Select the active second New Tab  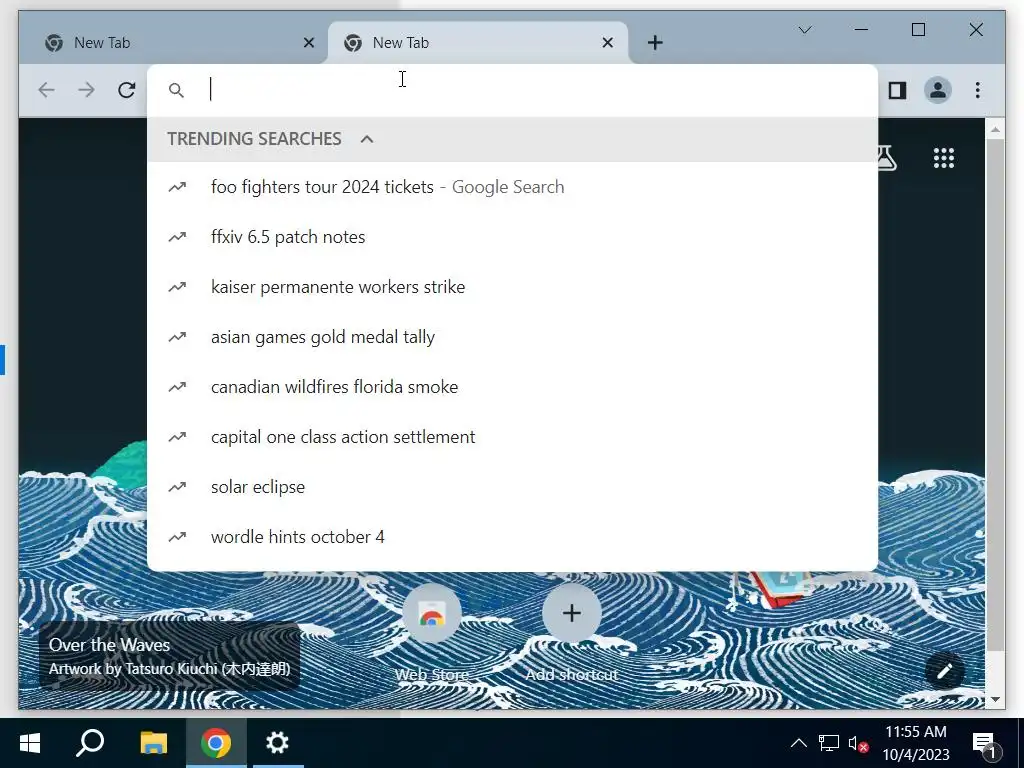click(x=478, y=43)
